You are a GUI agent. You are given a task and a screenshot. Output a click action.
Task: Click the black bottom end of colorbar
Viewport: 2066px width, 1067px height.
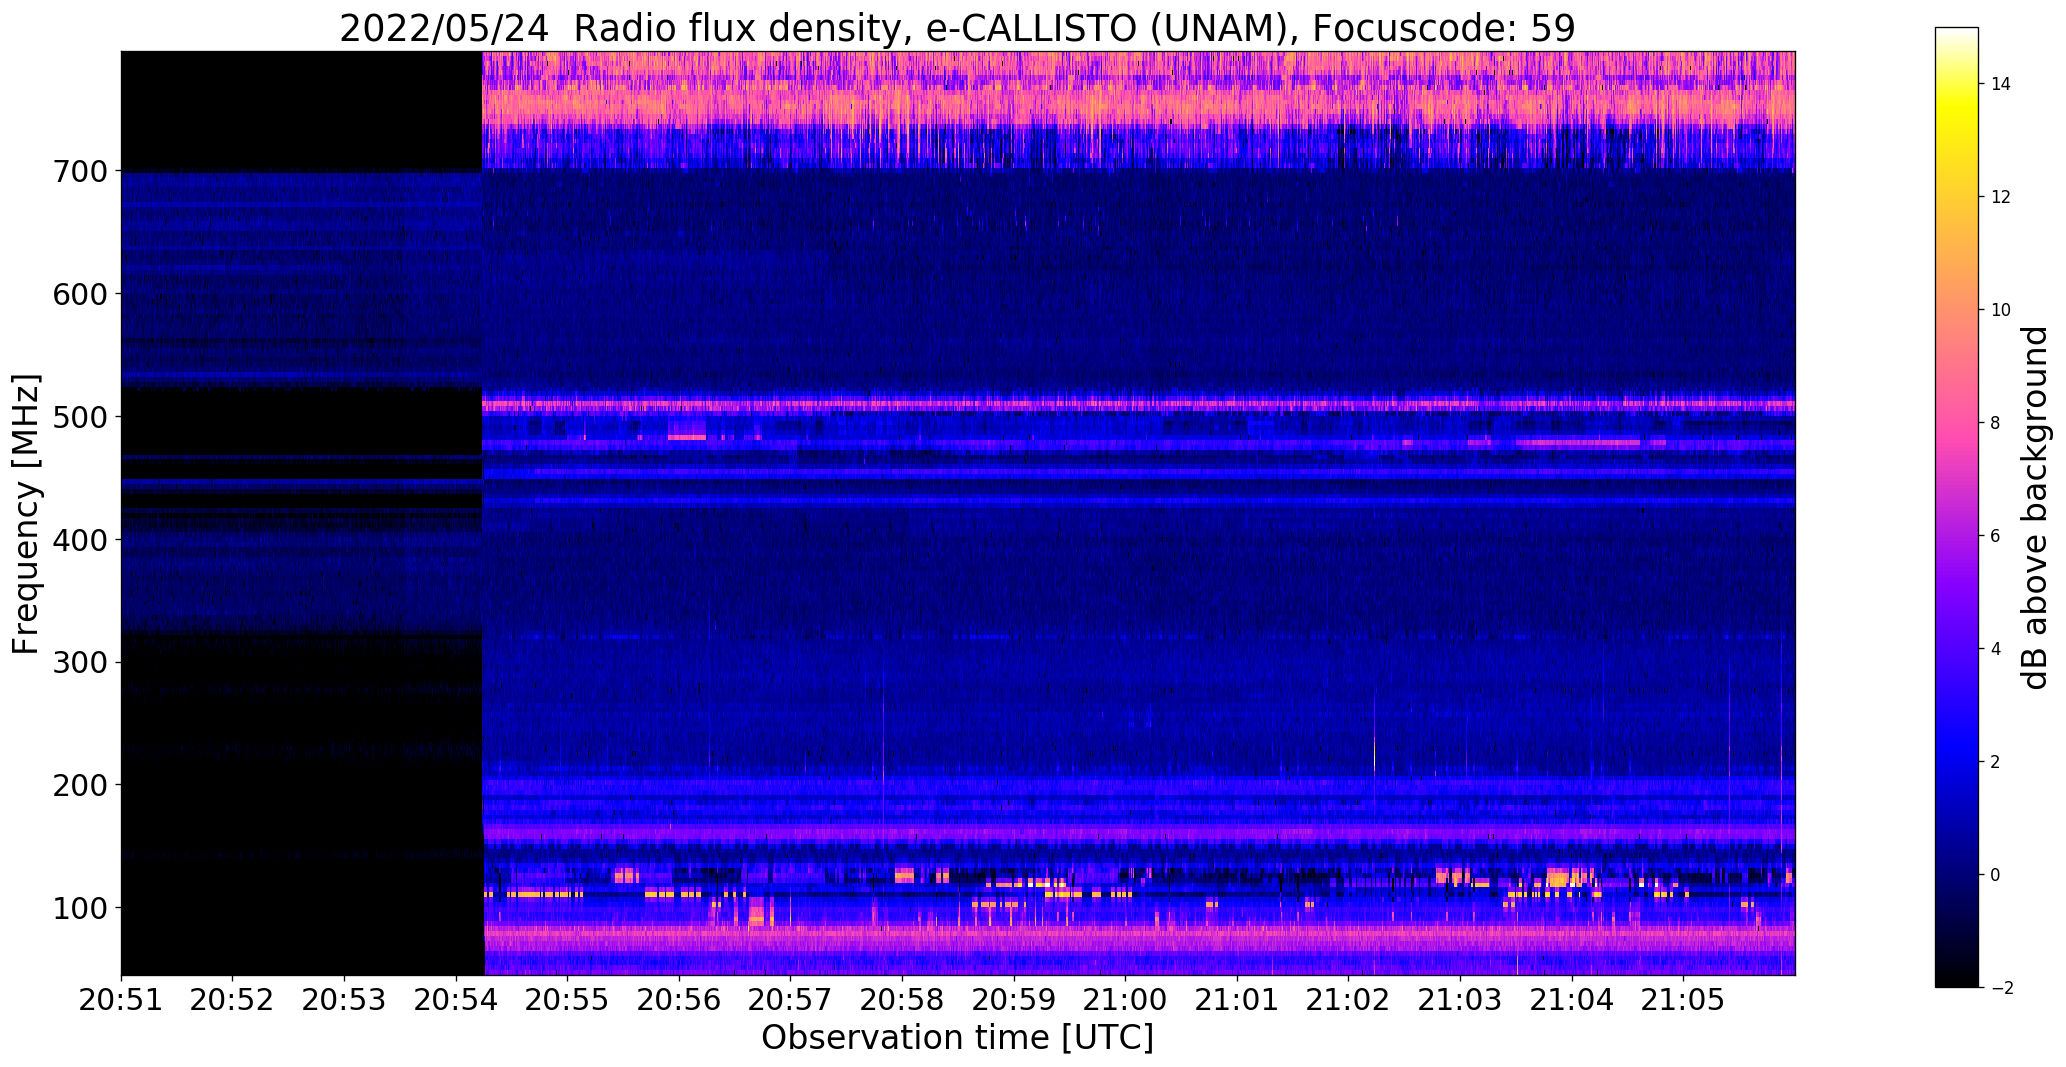click(x=1956, y=975)
